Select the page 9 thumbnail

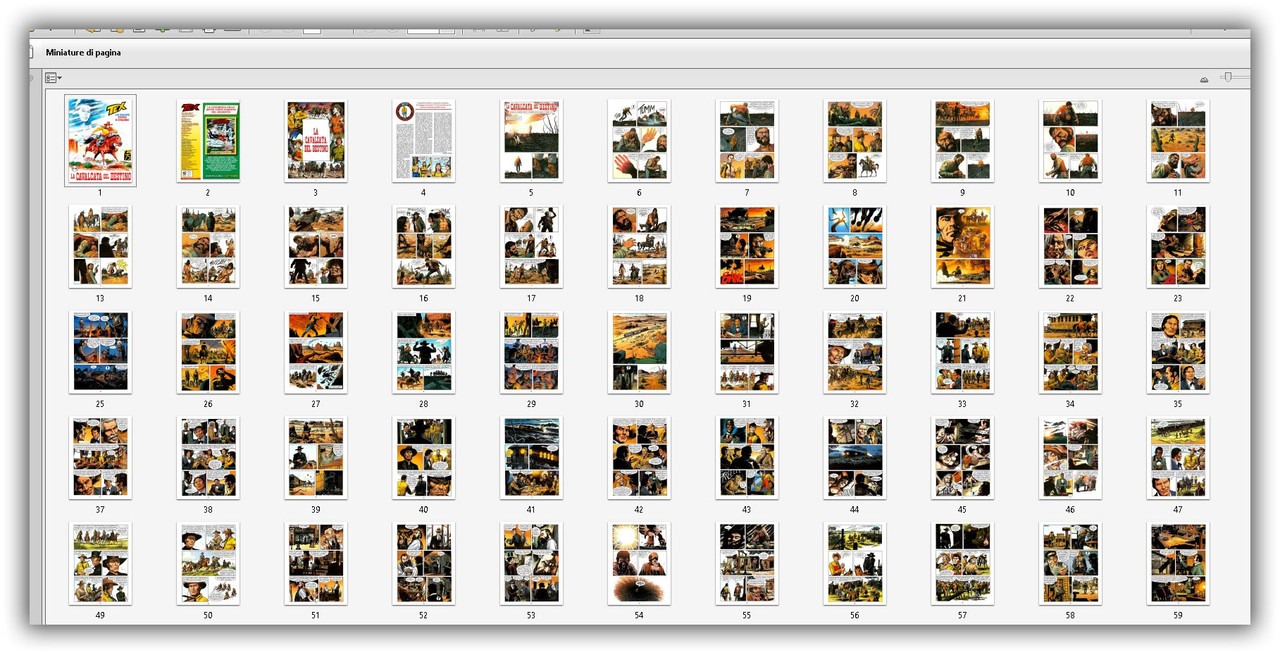(x=962, y=140)
